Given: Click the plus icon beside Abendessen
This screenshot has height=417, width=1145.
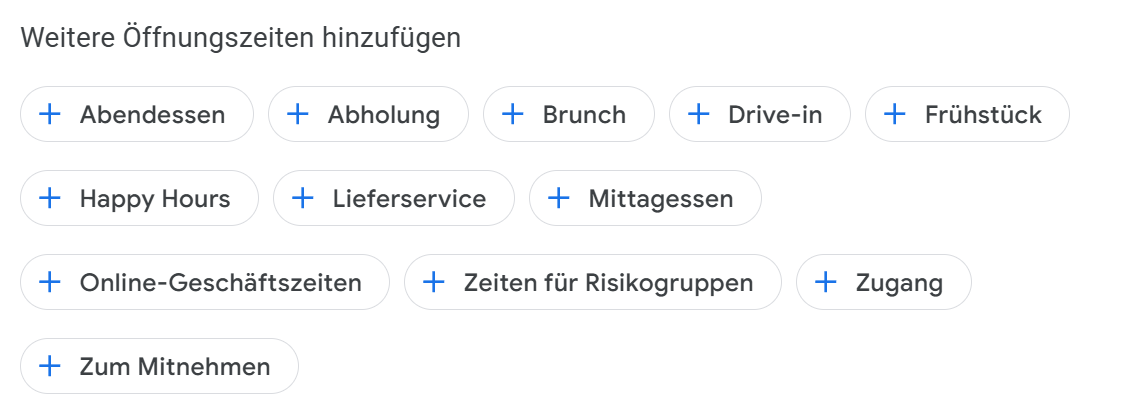Looking at the screenshot, I should pos(50,115).
